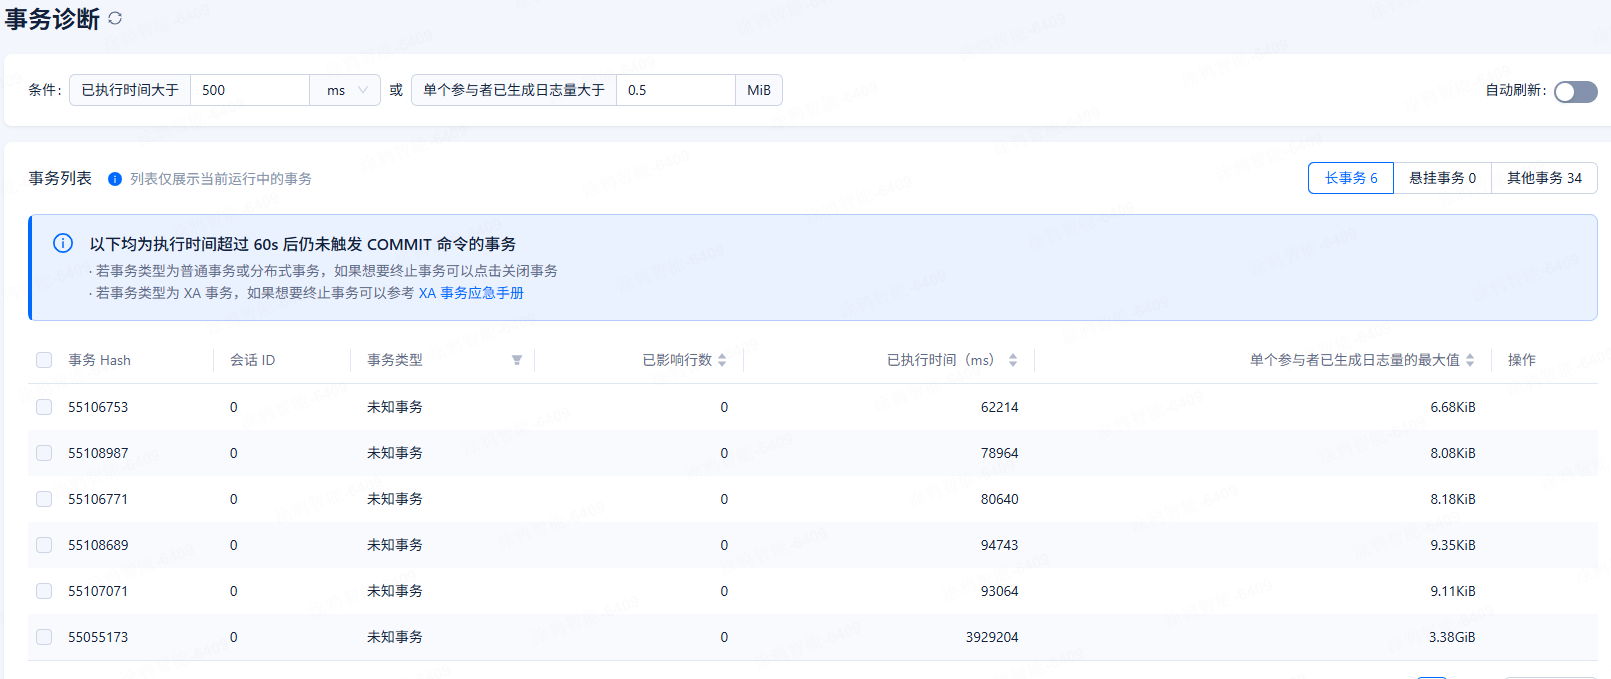Open the XA 事务应急手册 link
The width and height of the screenshot is (1611, 679).
(x=471, y=293)
